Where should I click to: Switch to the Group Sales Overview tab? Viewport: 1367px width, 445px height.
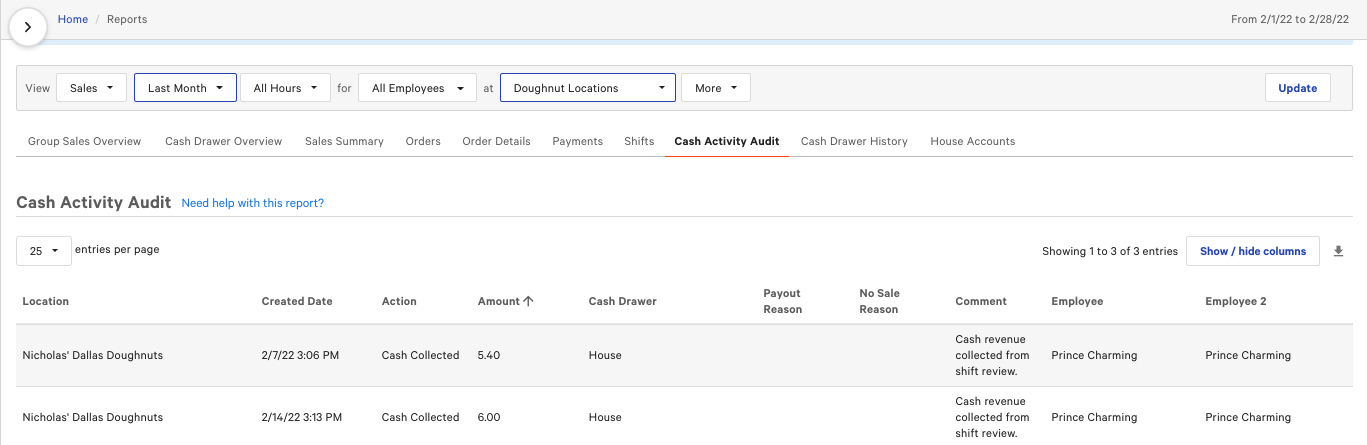point(84,141)
